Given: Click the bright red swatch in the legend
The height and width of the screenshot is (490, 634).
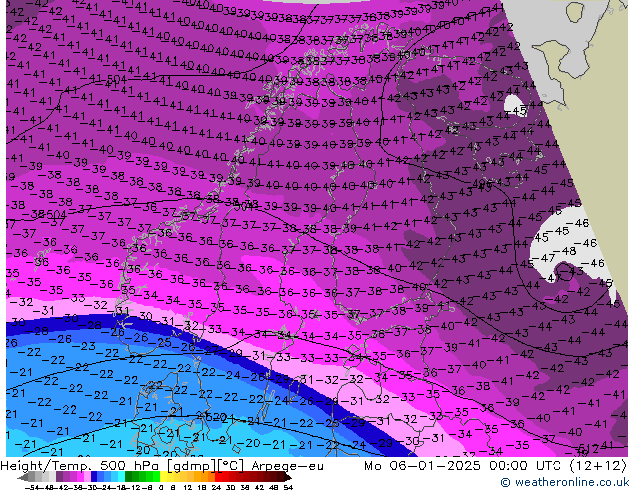Looking at the screenshot, I should click(218, 477).
